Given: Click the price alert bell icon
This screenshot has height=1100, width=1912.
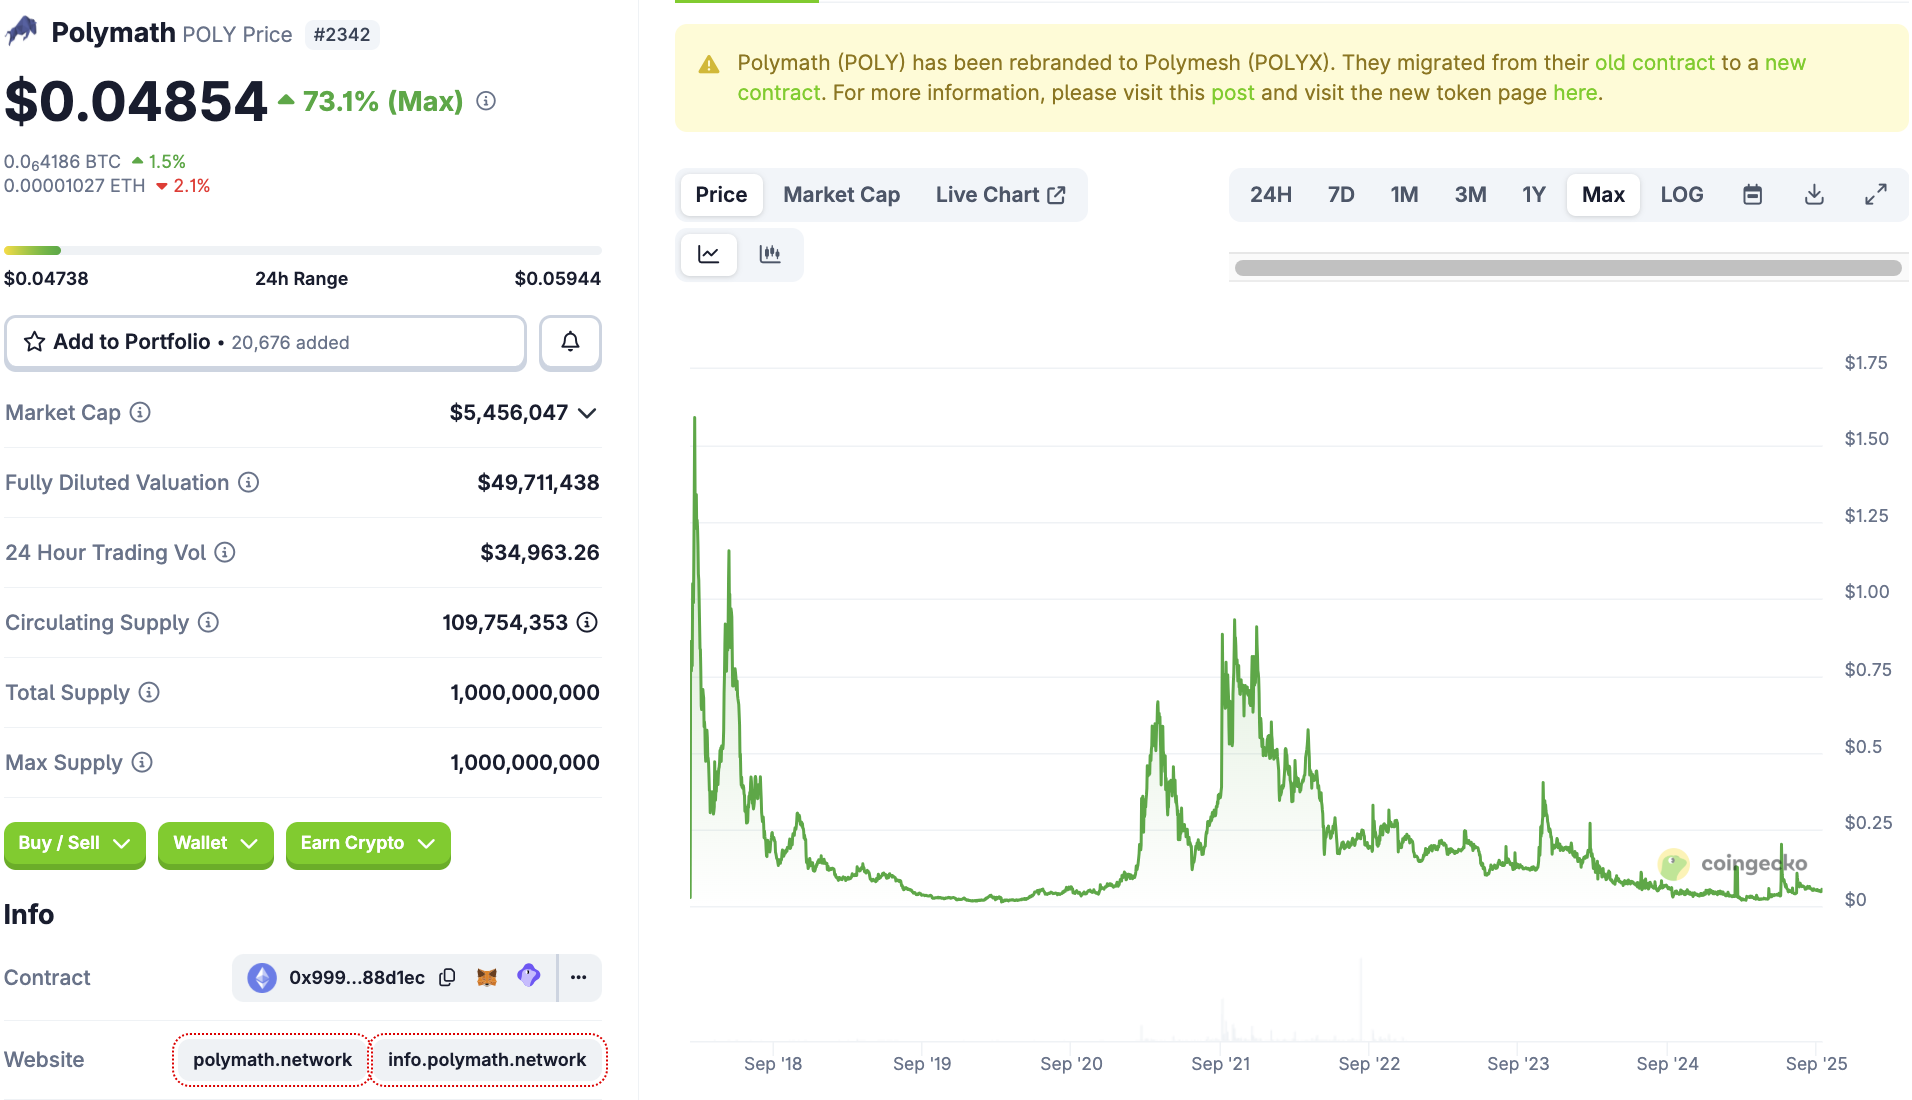Looking at the screenshot, I should click(x=570, y=342).
